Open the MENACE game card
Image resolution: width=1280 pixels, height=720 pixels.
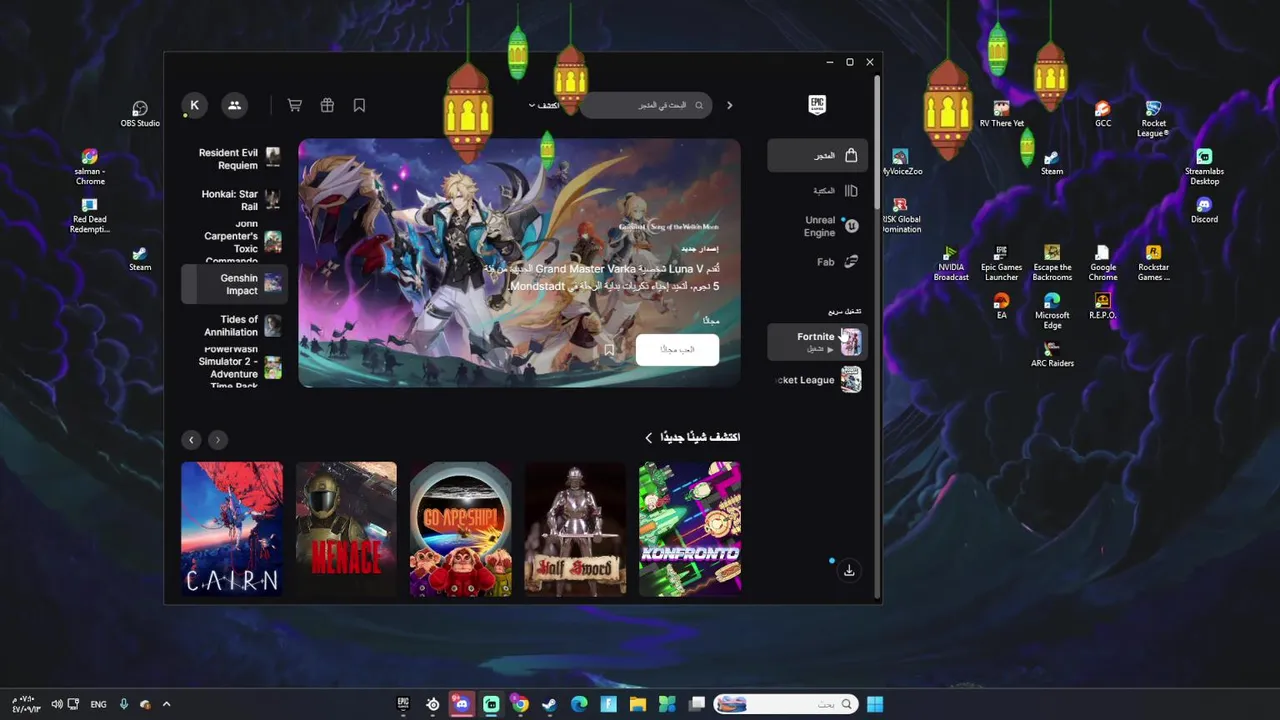pos(346,529)
